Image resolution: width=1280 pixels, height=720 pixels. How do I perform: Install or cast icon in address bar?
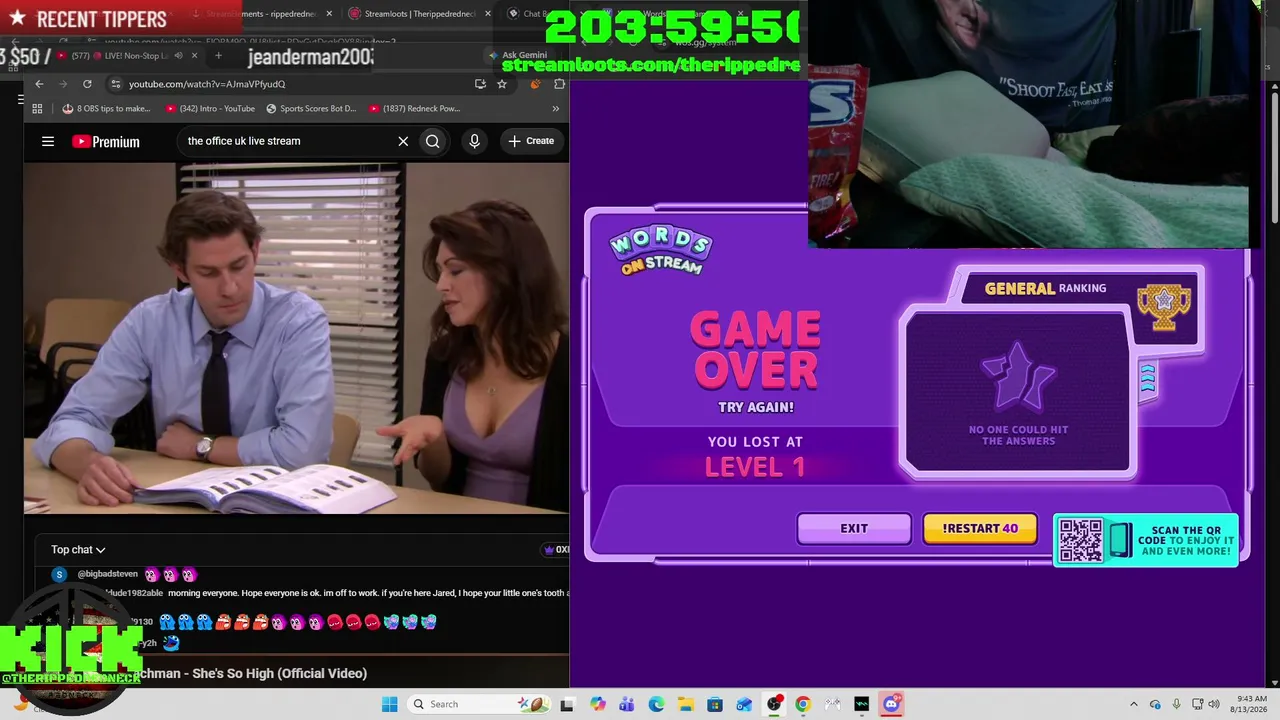click(x=481, y=84)
